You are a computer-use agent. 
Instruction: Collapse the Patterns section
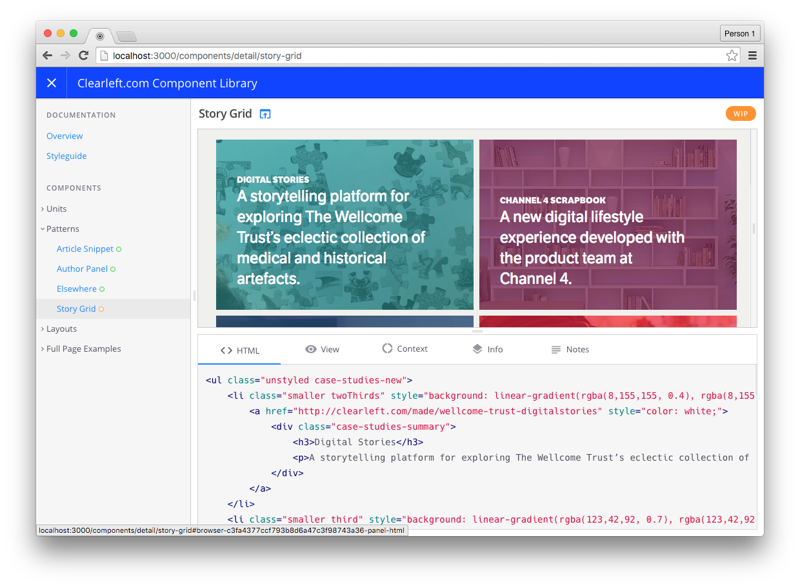[60, 229]
